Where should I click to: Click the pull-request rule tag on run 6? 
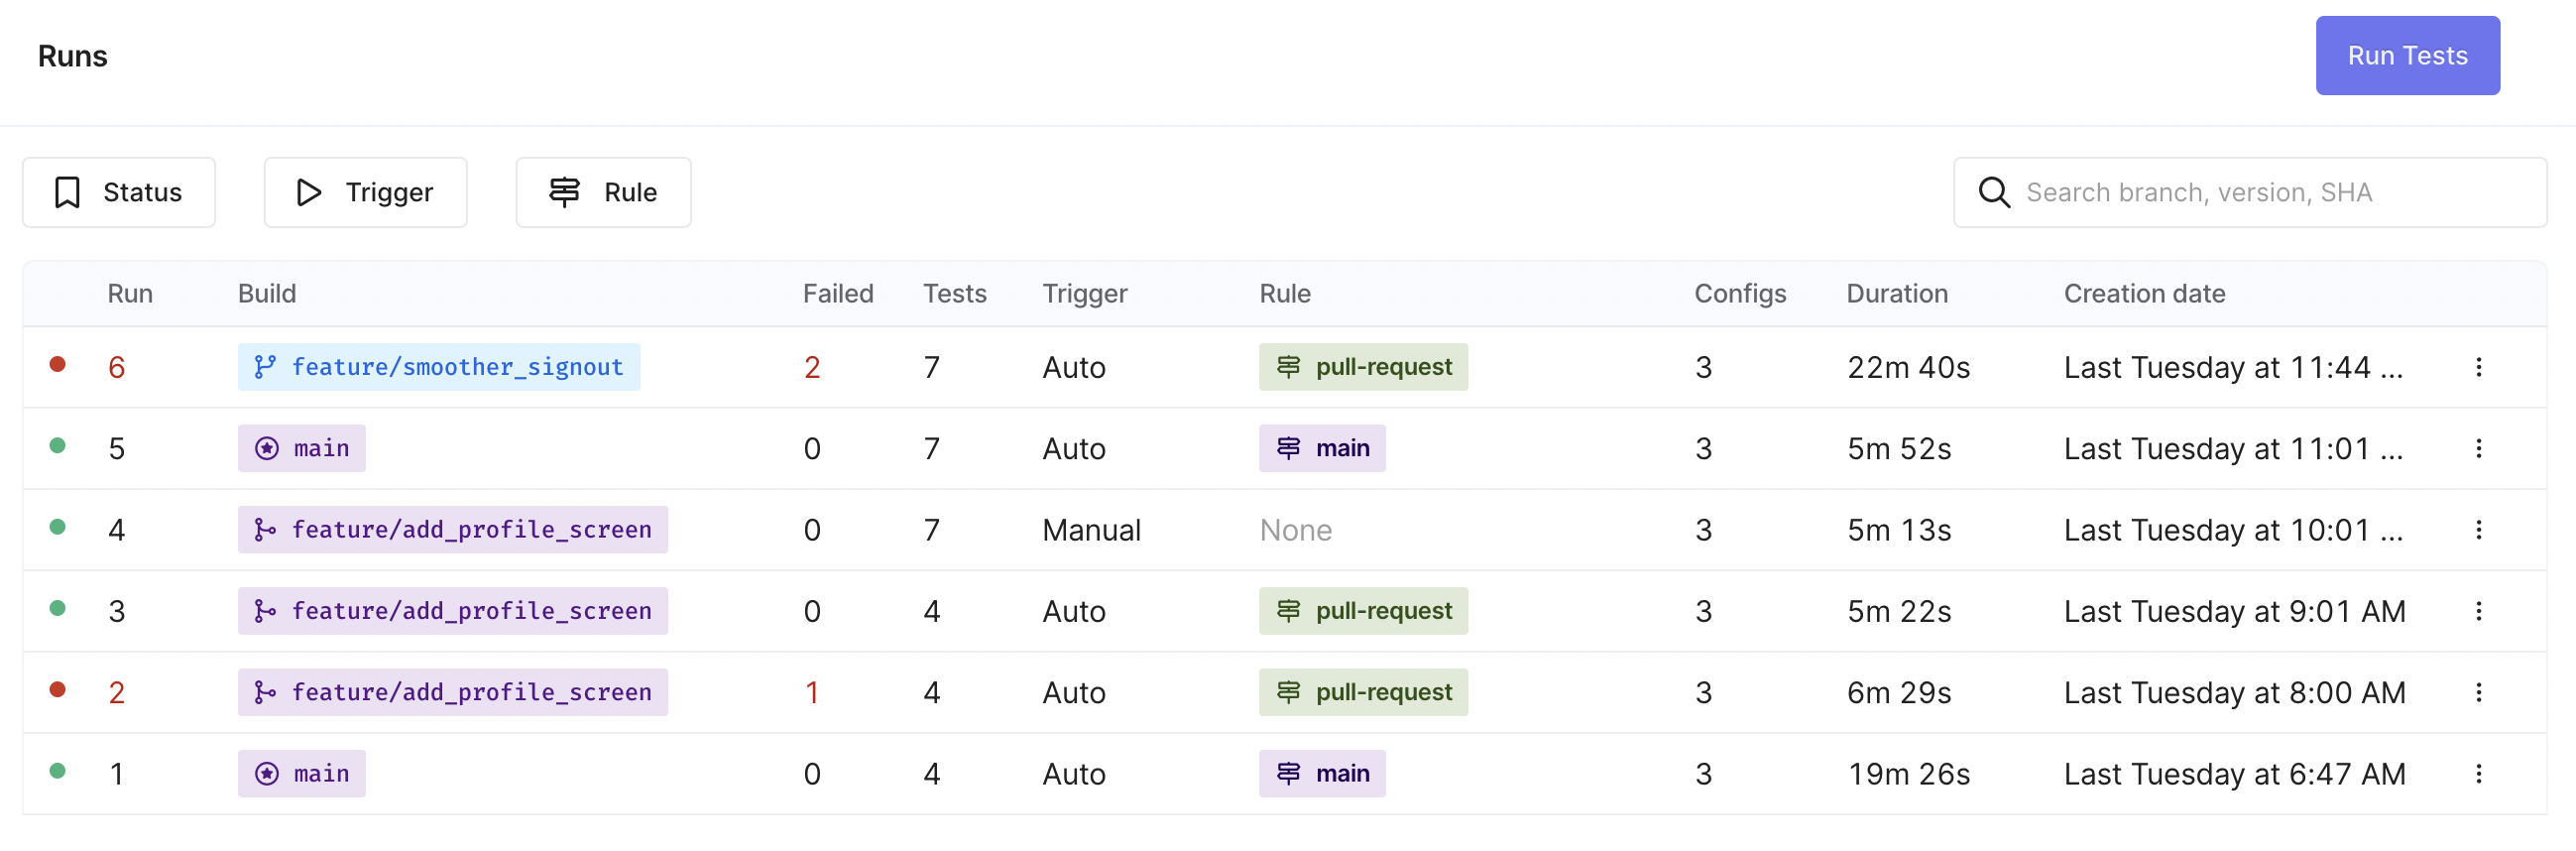1362,367
